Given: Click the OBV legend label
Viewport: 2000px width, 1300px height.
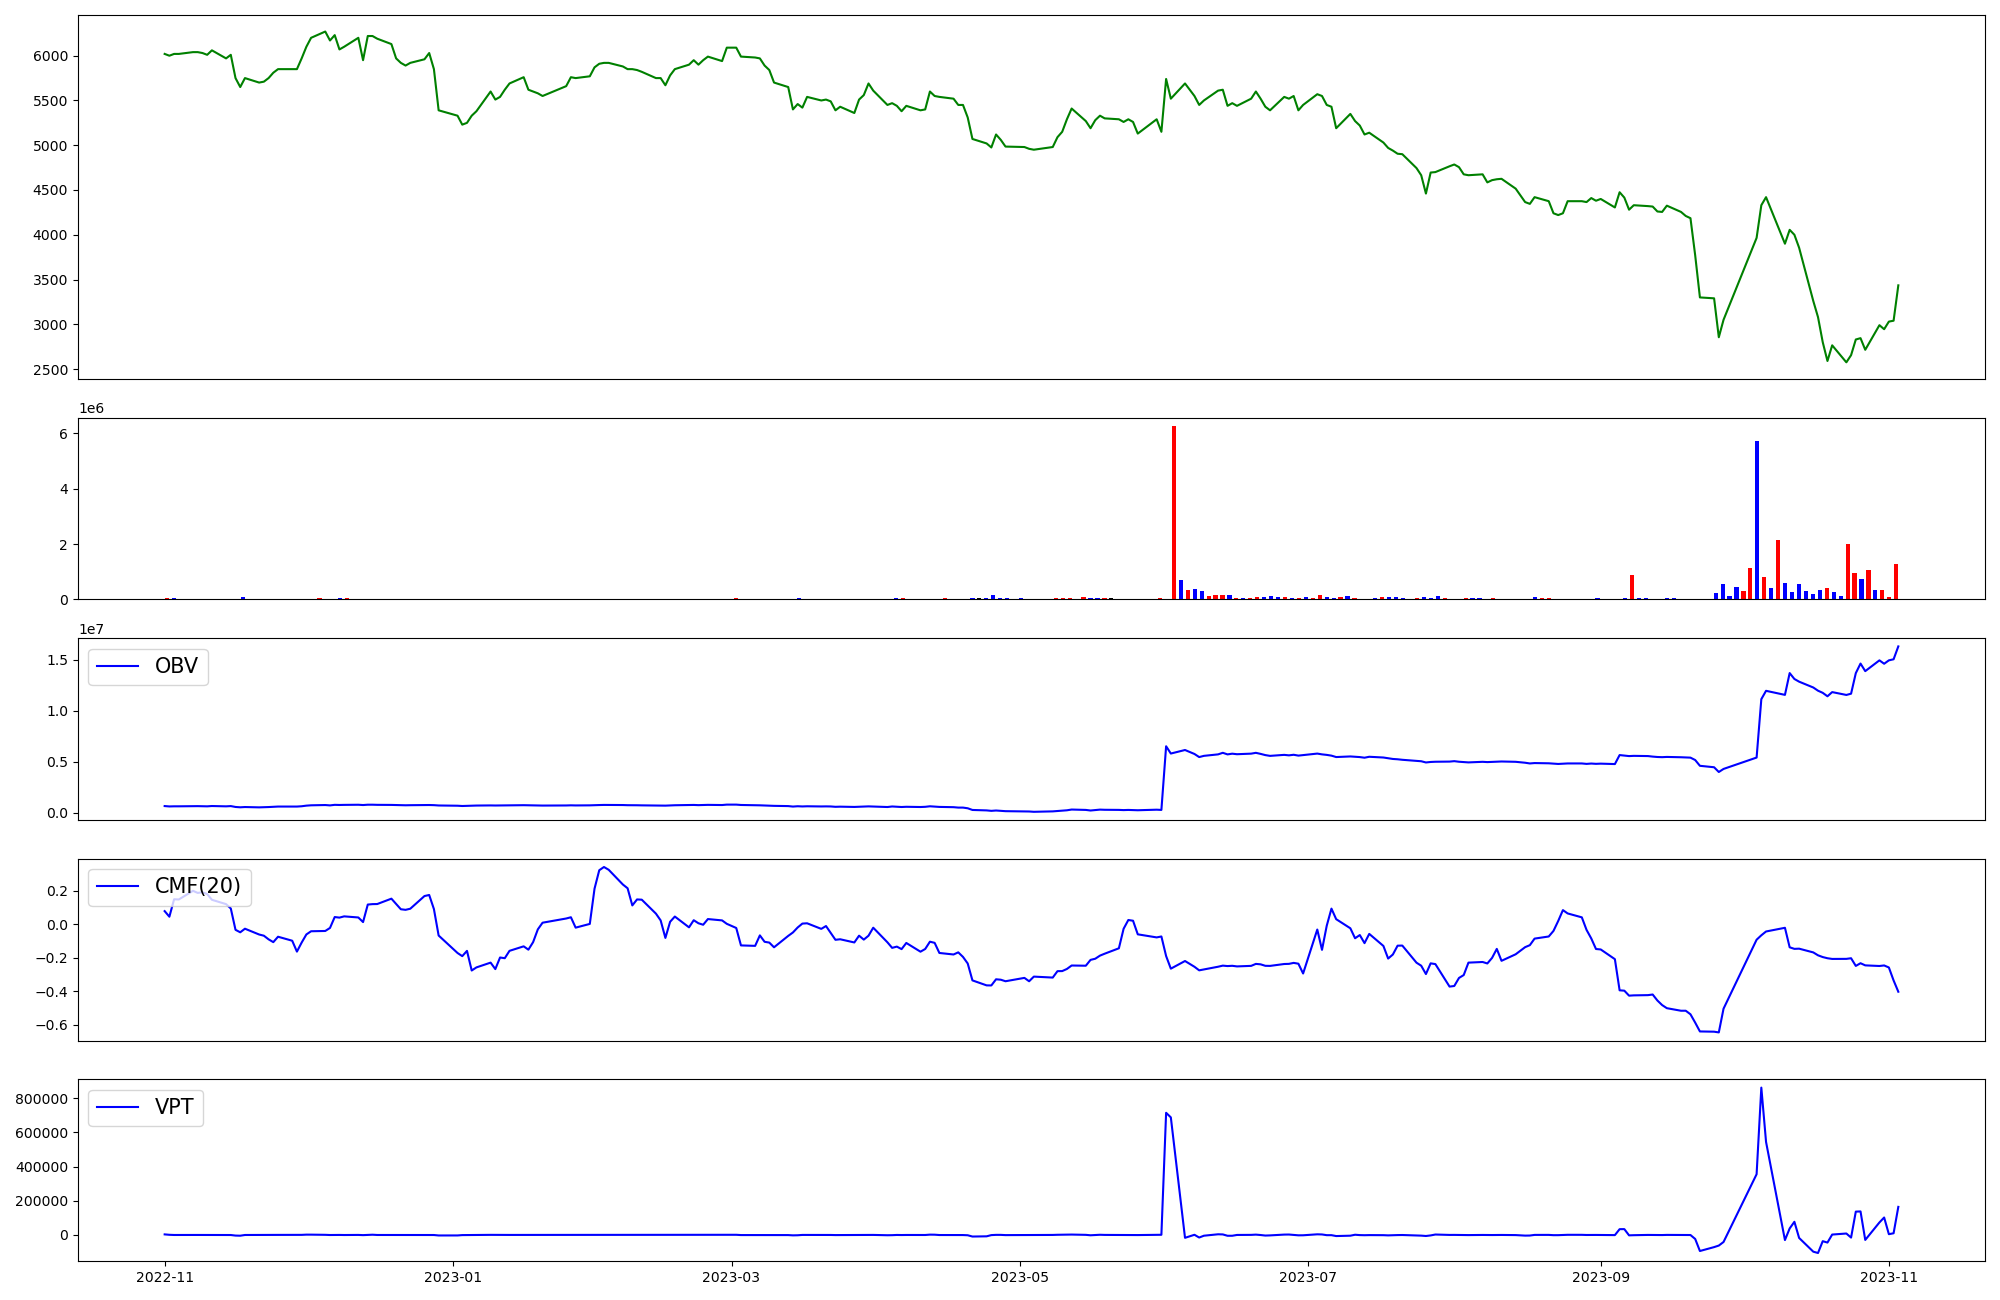Looking at the screenshot, I should click(x=176, y=666).
